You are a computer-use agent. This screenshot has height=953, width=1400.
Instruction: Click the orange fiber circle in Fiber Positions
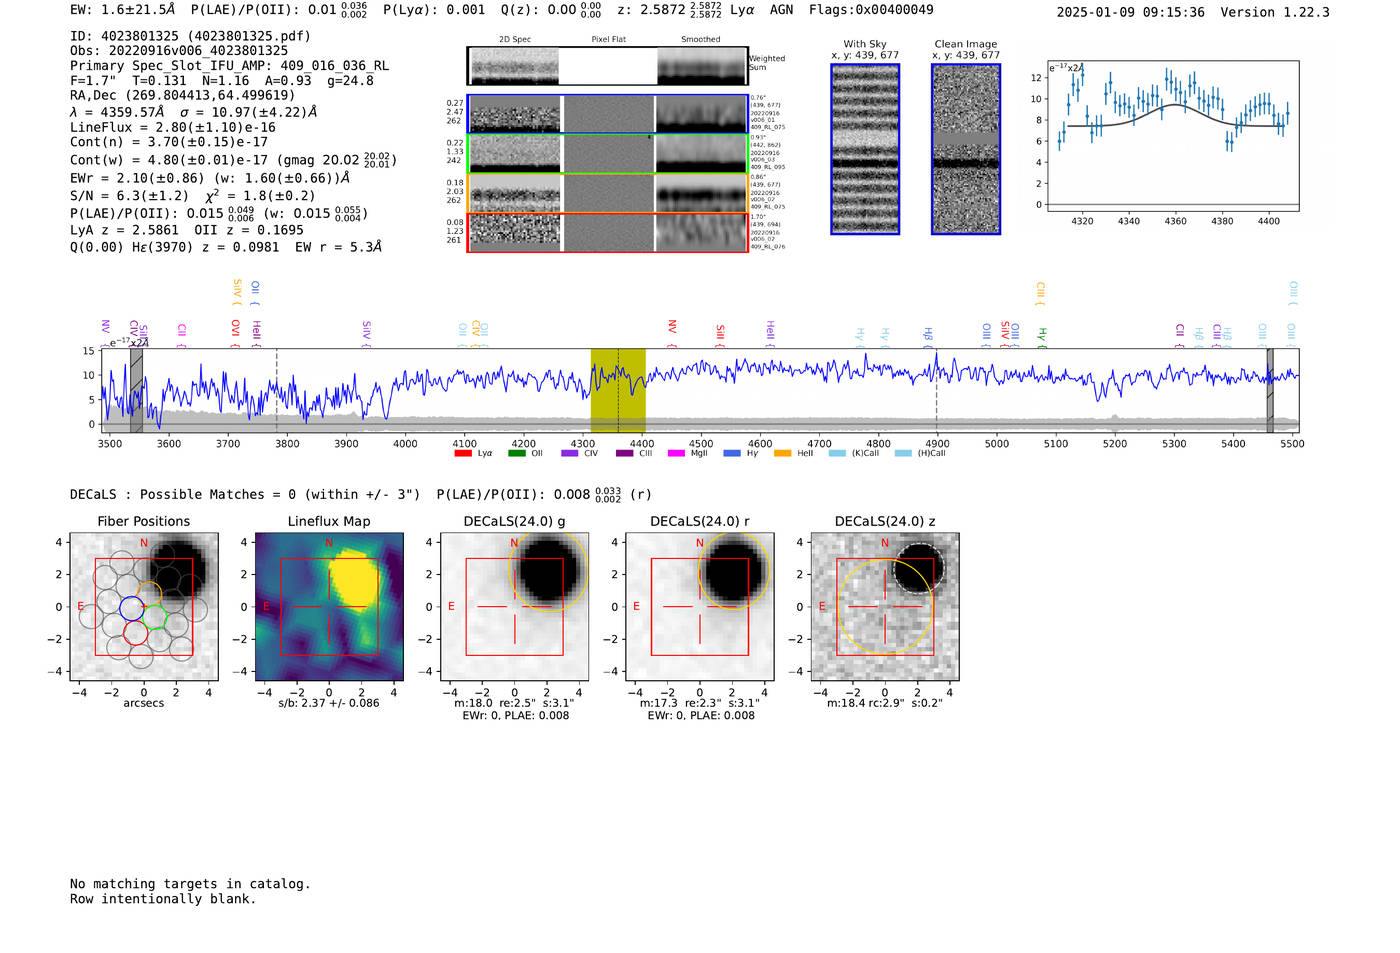coord(148,594)
